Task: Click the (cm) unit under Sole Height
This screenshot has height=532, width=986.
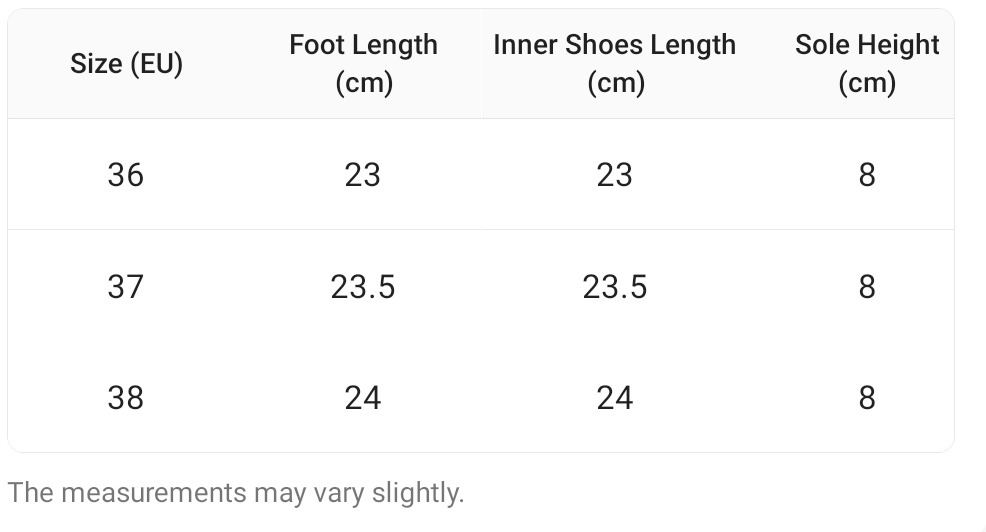Action: coord(867,83)
